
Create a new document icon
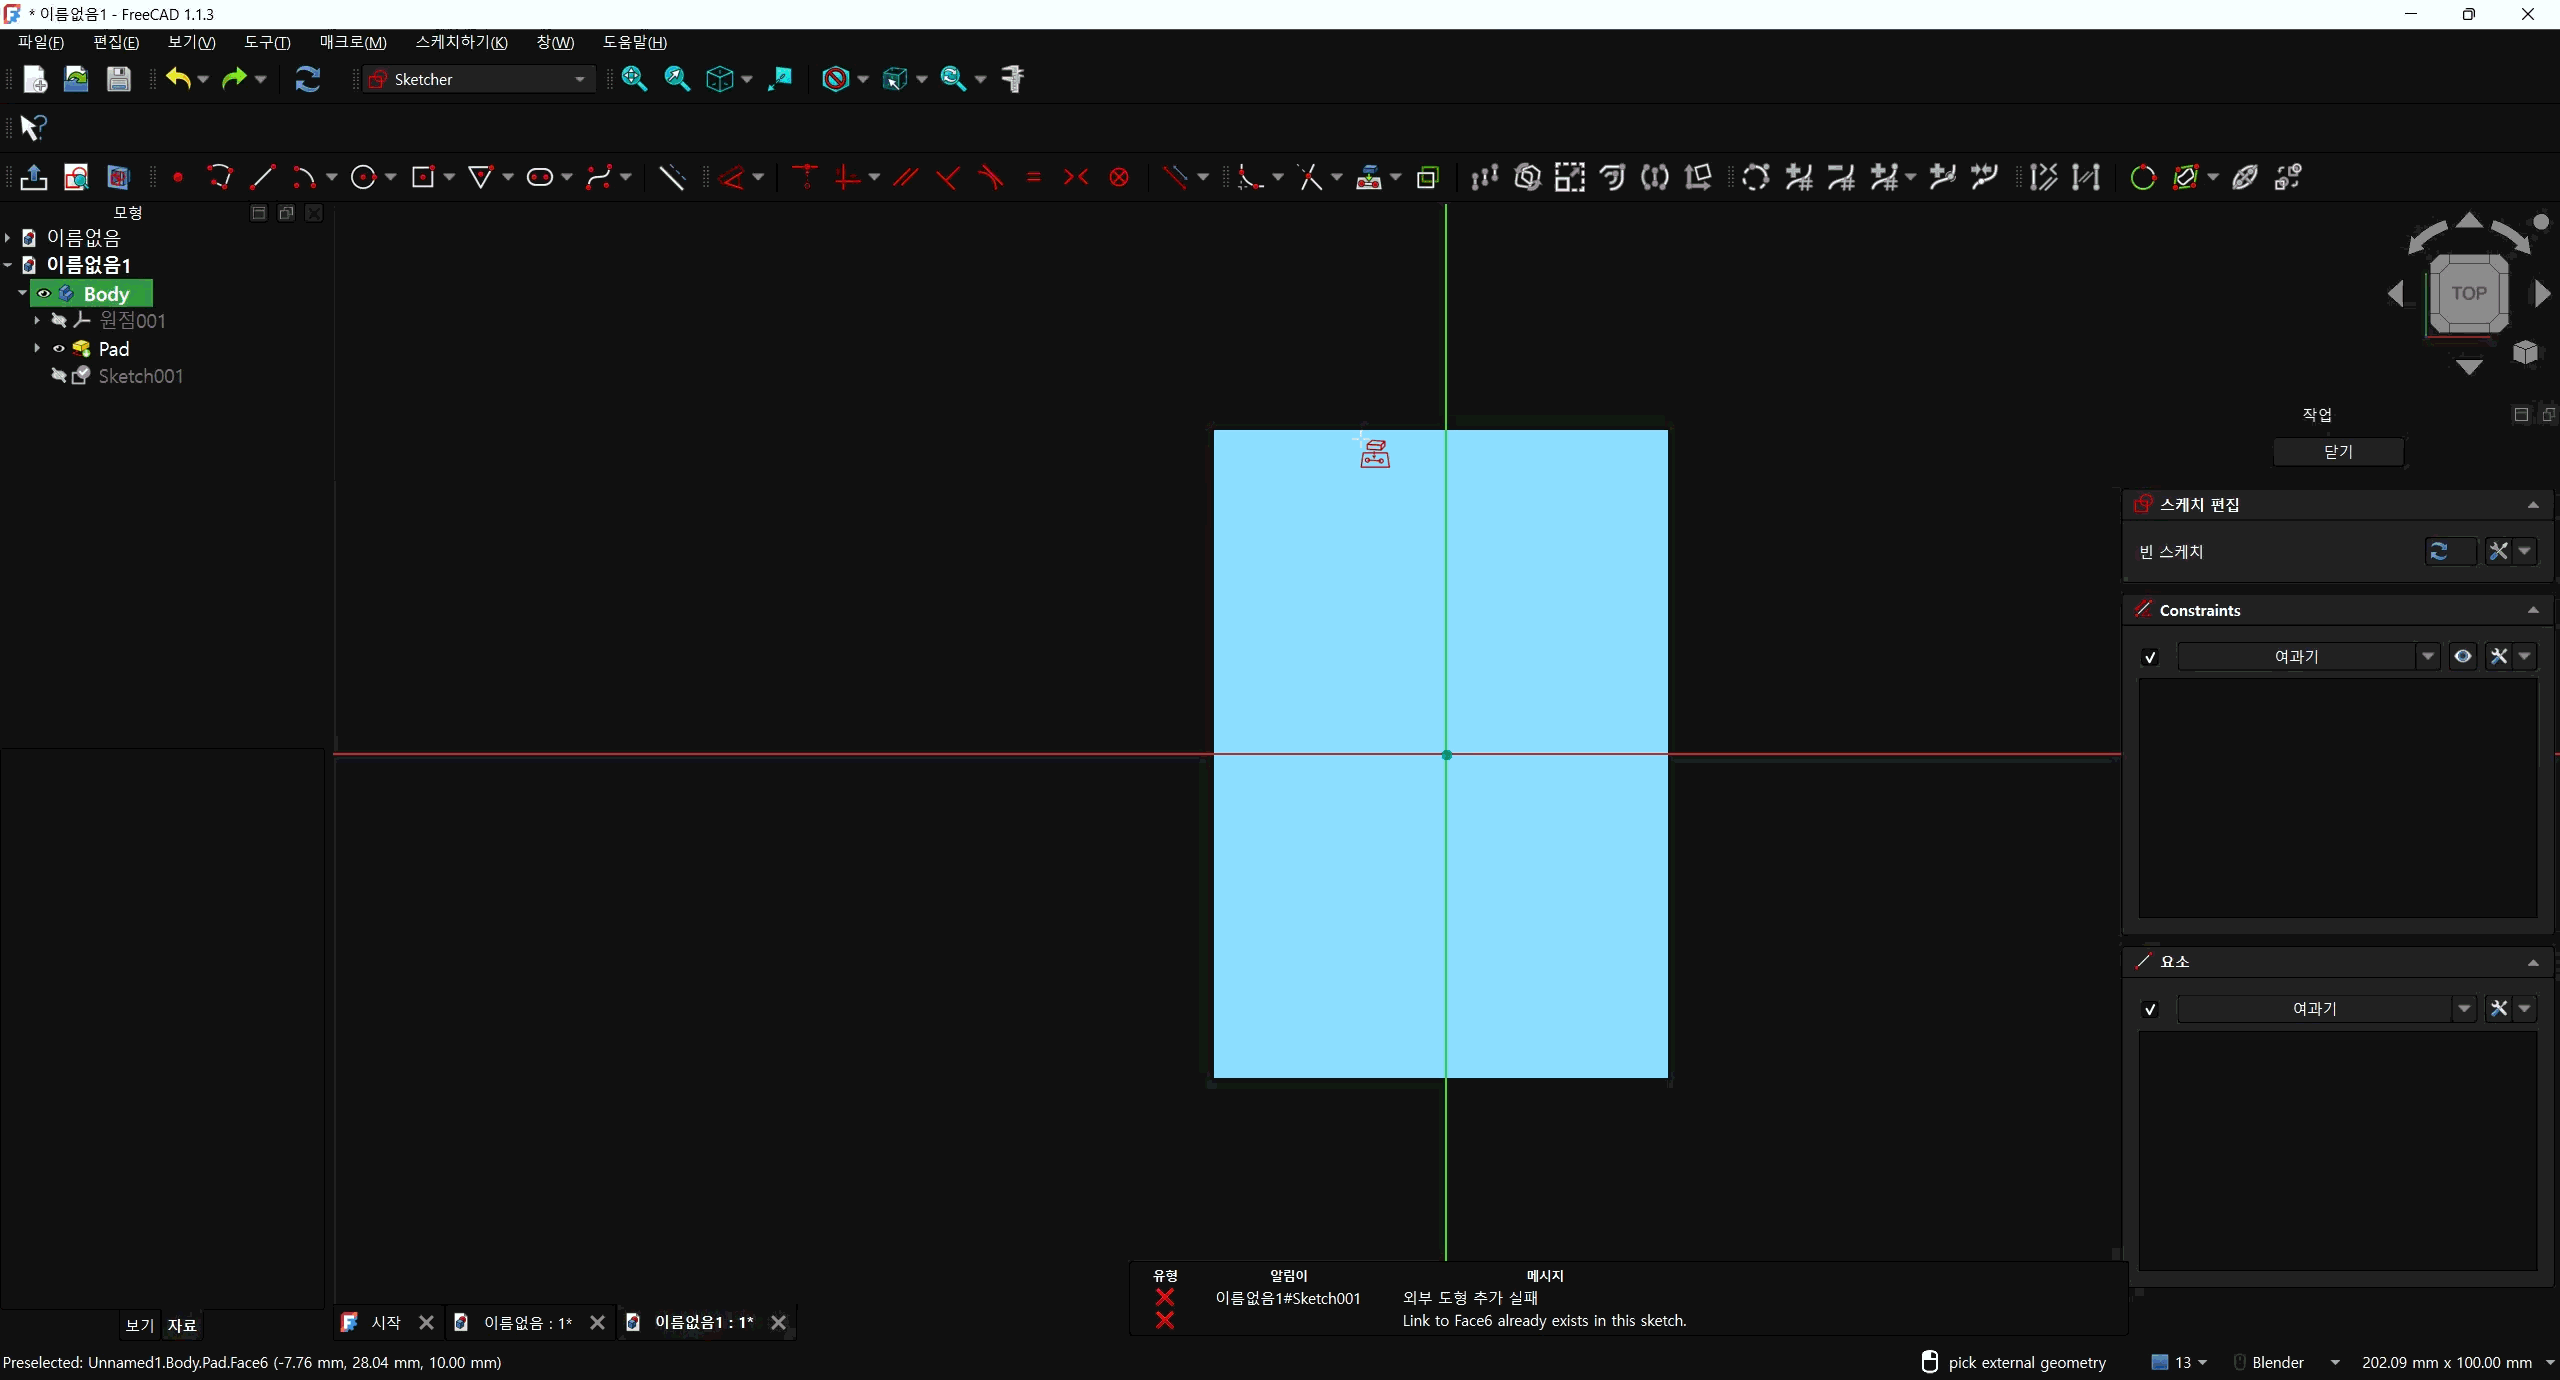(35, 79)
